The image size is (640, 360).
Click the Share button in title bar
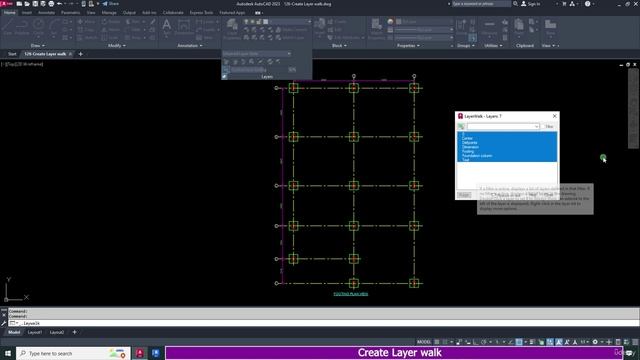[110, 4]
